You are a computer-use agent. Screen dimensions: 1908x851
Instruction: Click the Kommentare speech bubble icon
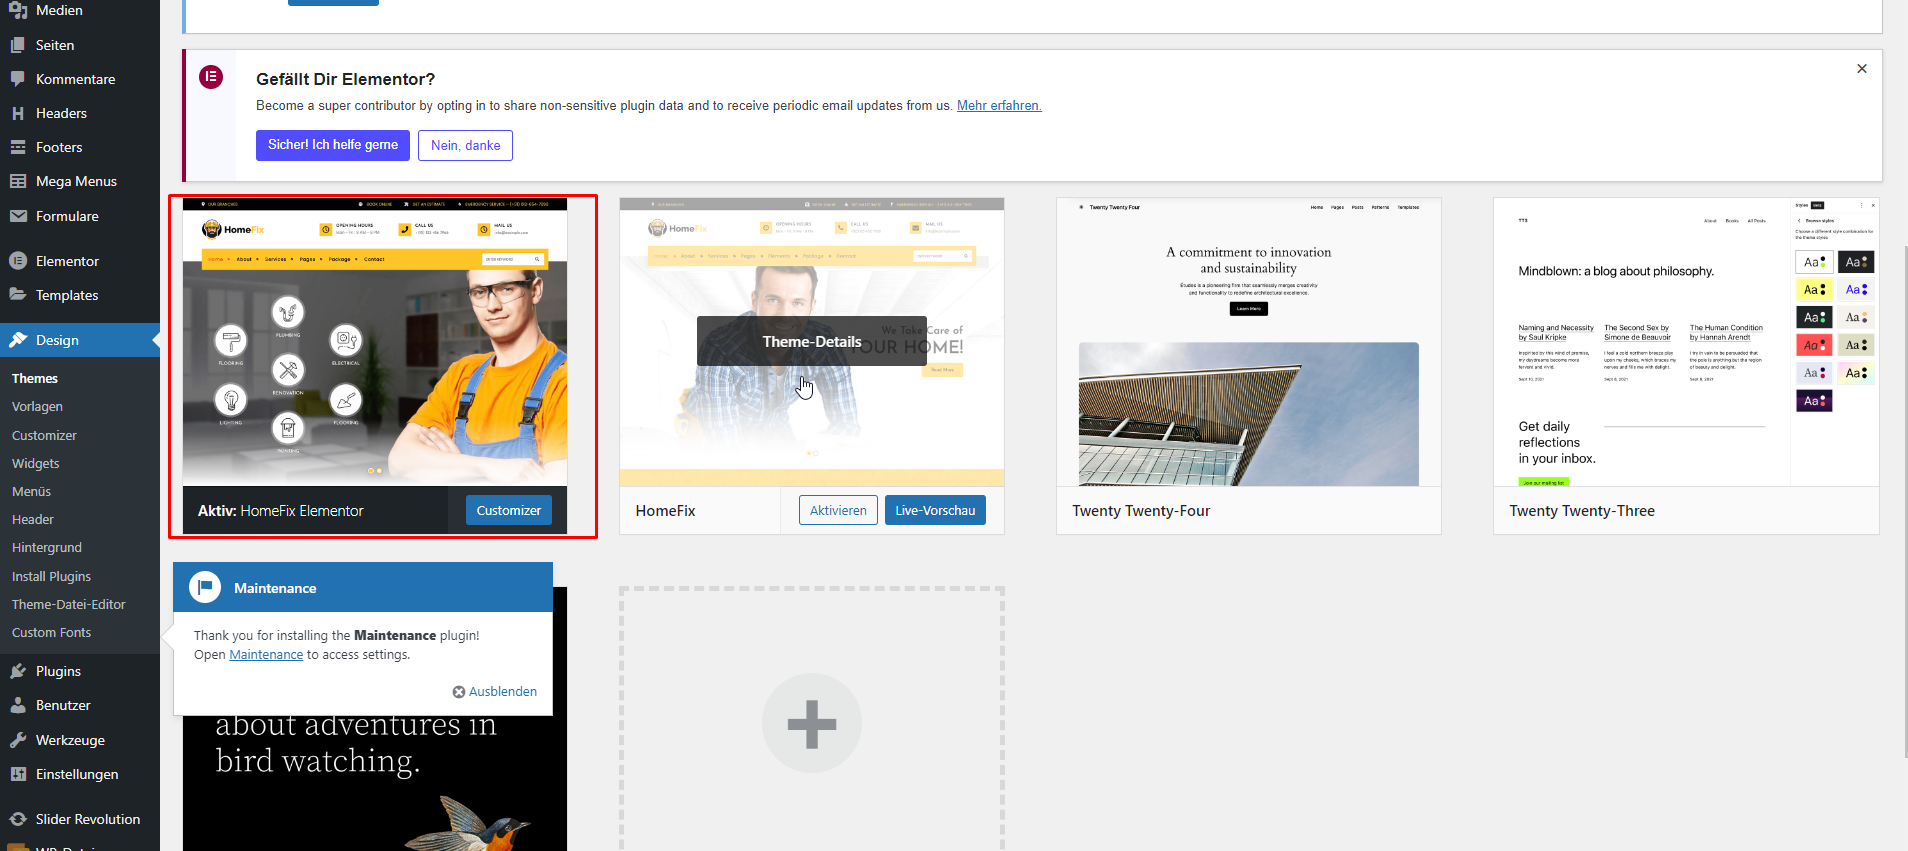pos(18,79)
